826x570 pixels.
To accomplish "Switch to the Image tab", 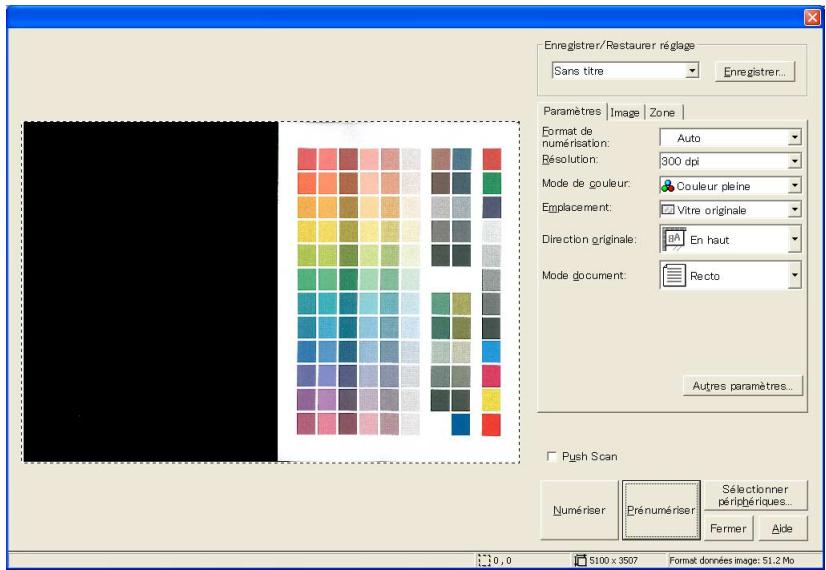I will tap(625, 113).
